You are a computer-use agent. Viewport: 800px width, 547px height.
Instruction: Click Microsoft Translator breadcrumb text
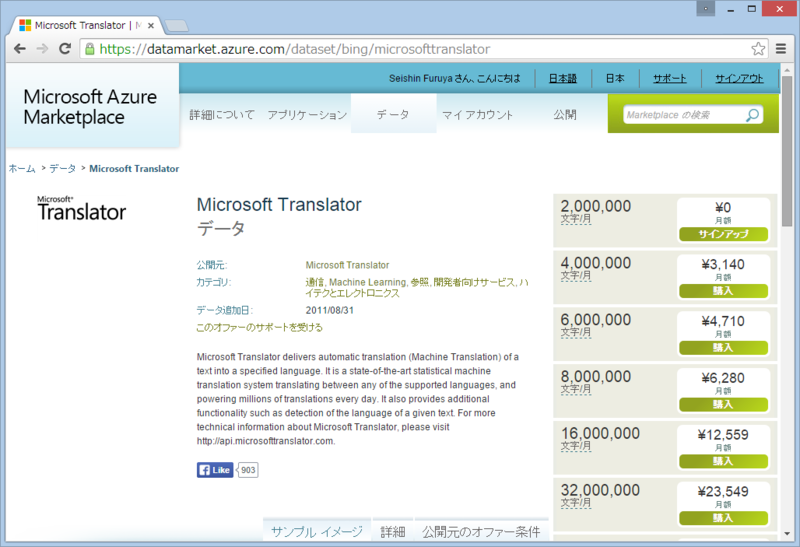pos(134,168)
